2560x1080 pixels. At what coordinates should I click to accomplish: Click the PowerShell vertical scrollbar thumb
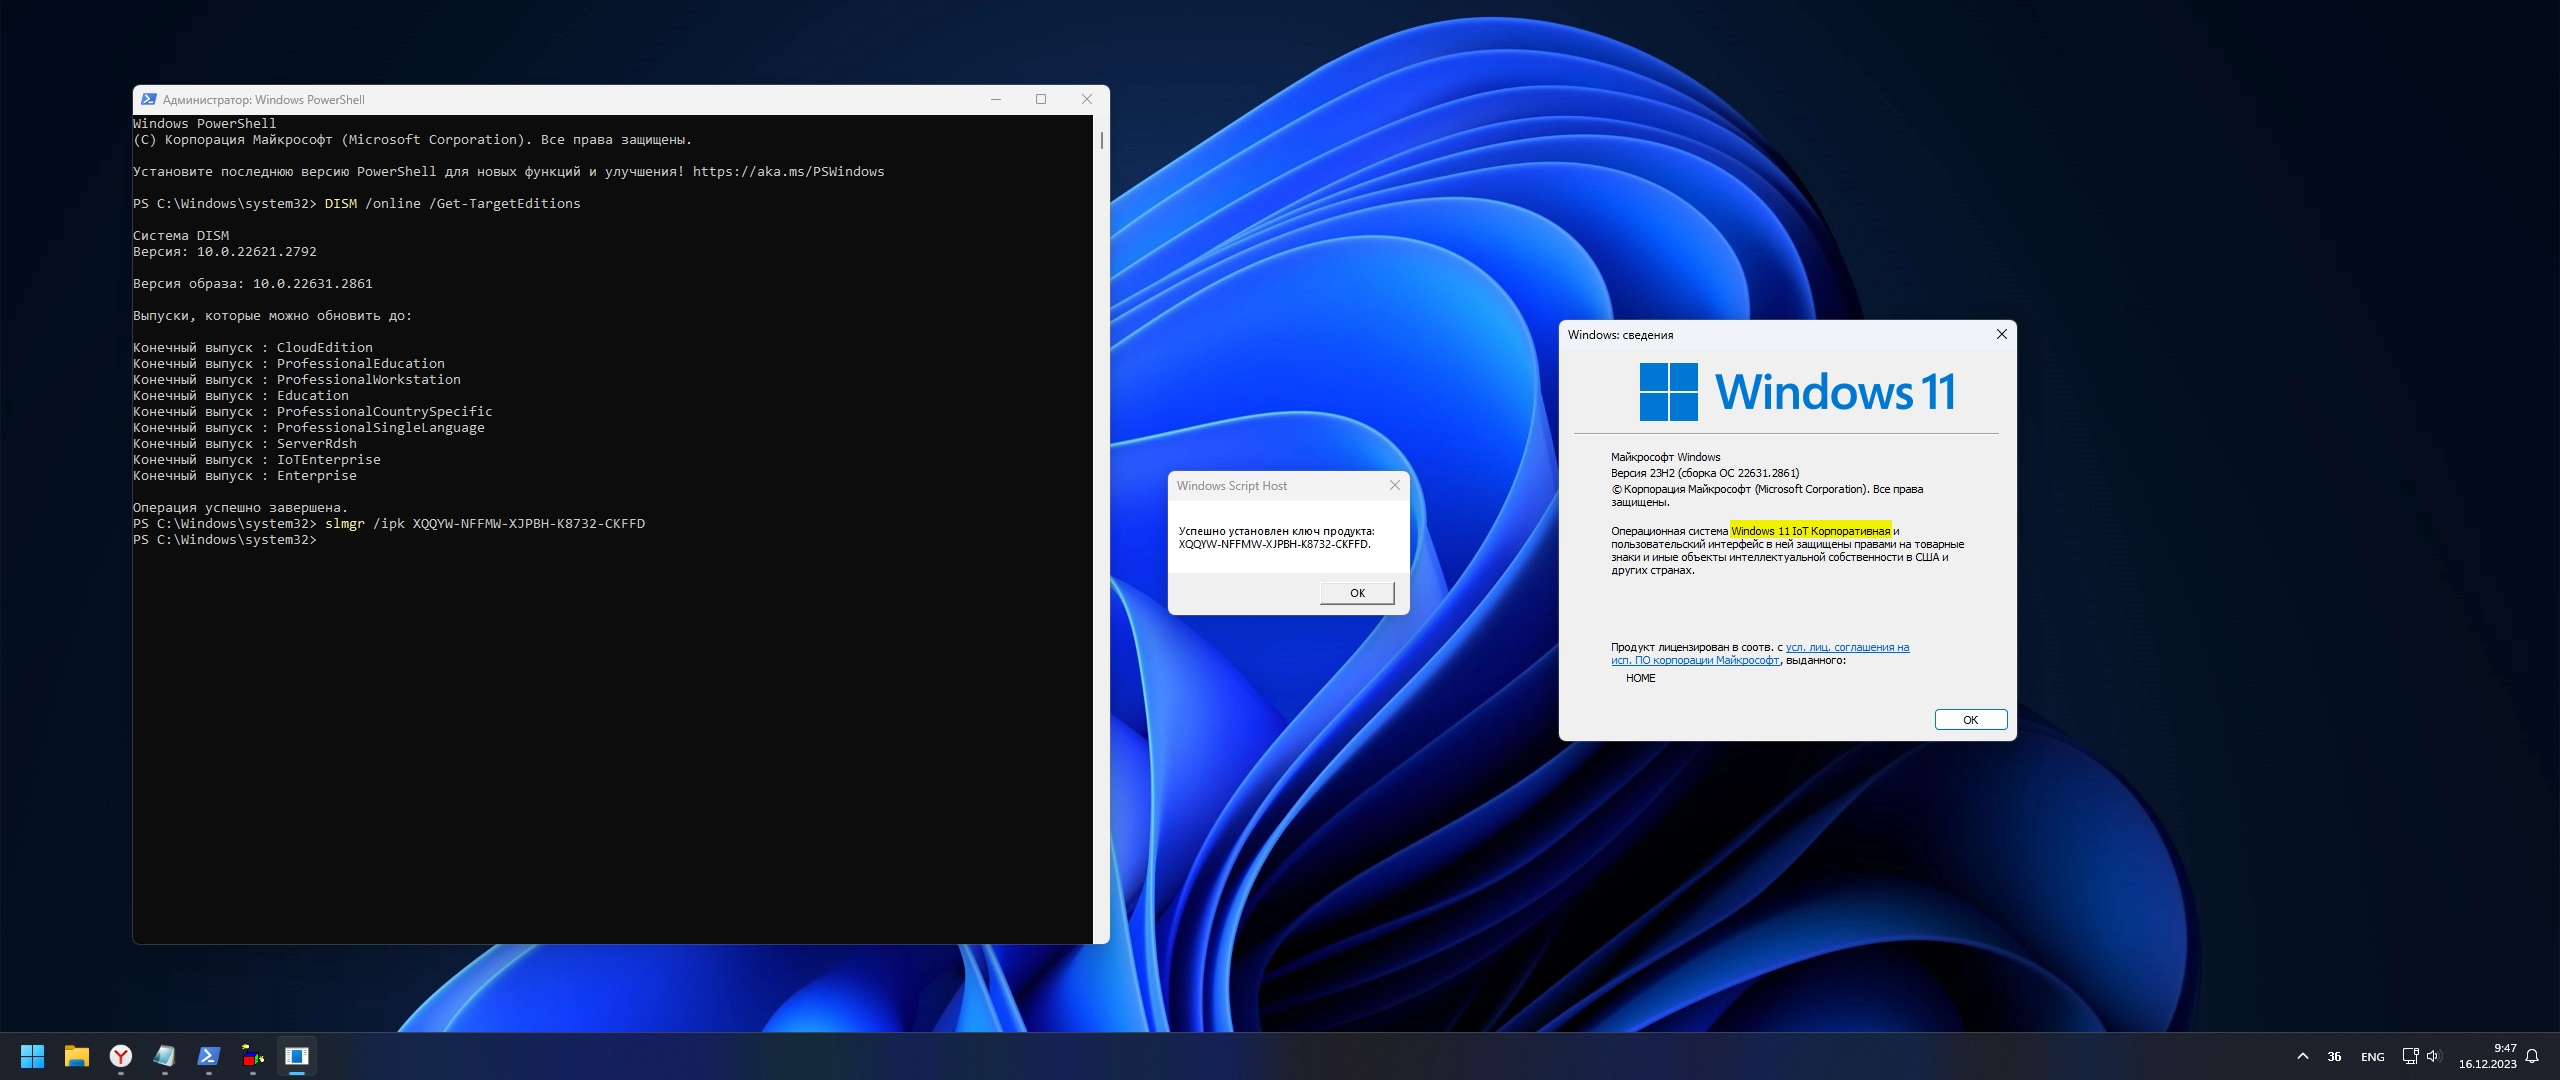(x=1101, y=140)
